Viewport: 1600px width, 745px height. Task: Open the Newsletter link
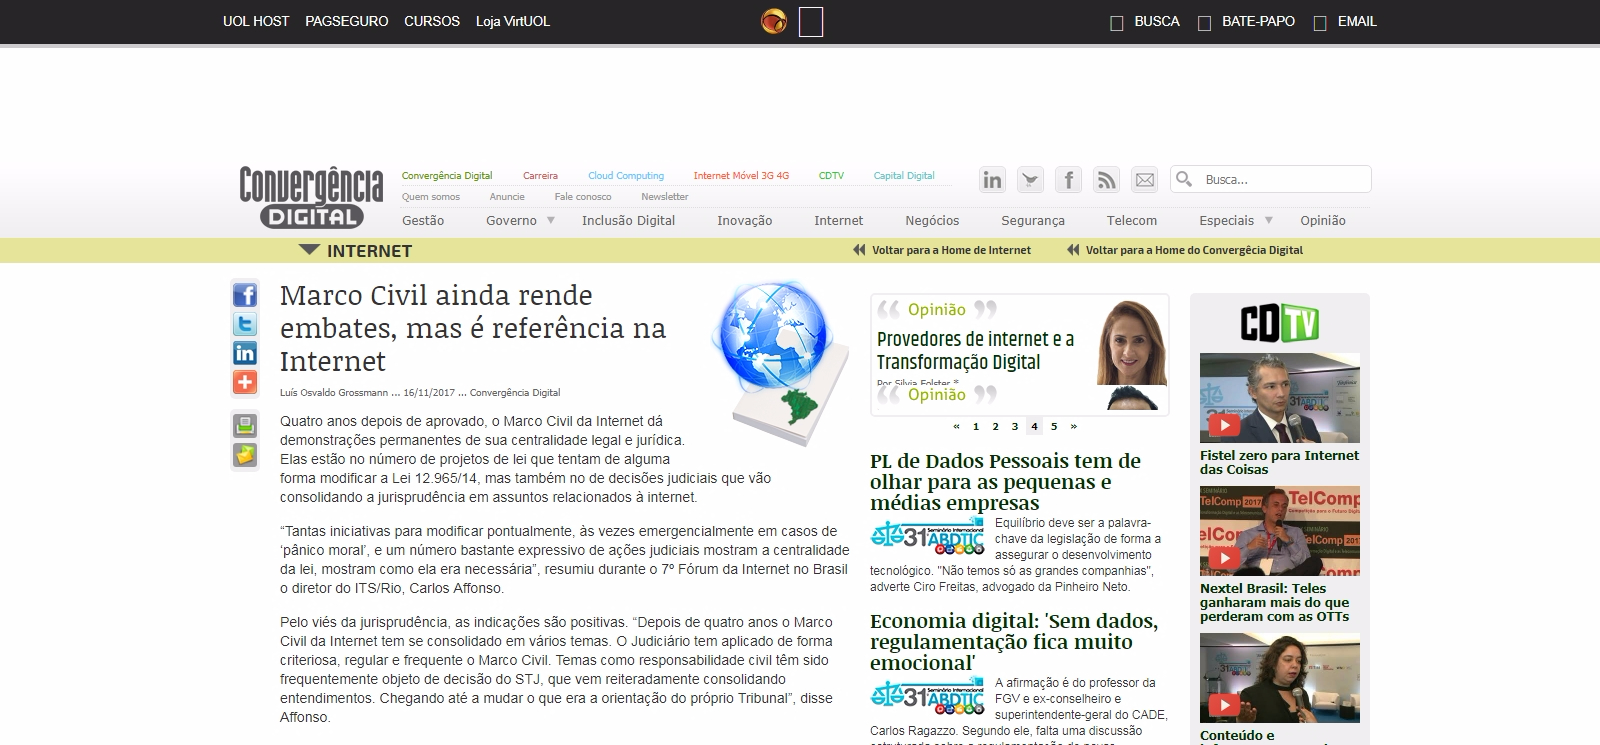pyautogui.click(x=665, y=196)
